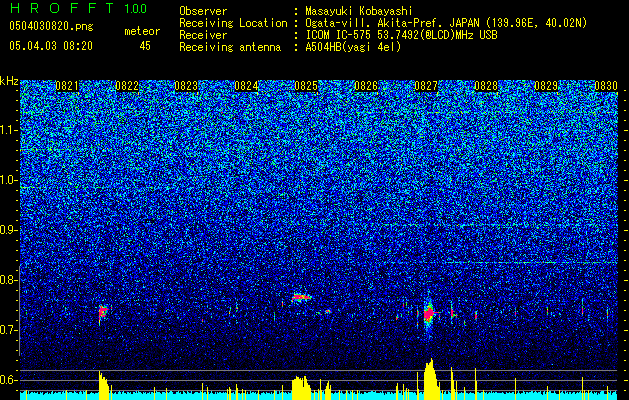This screenshot has width=629, height=400.
Task: Click the Receiving Location label
Action: (x=233, y=23)
